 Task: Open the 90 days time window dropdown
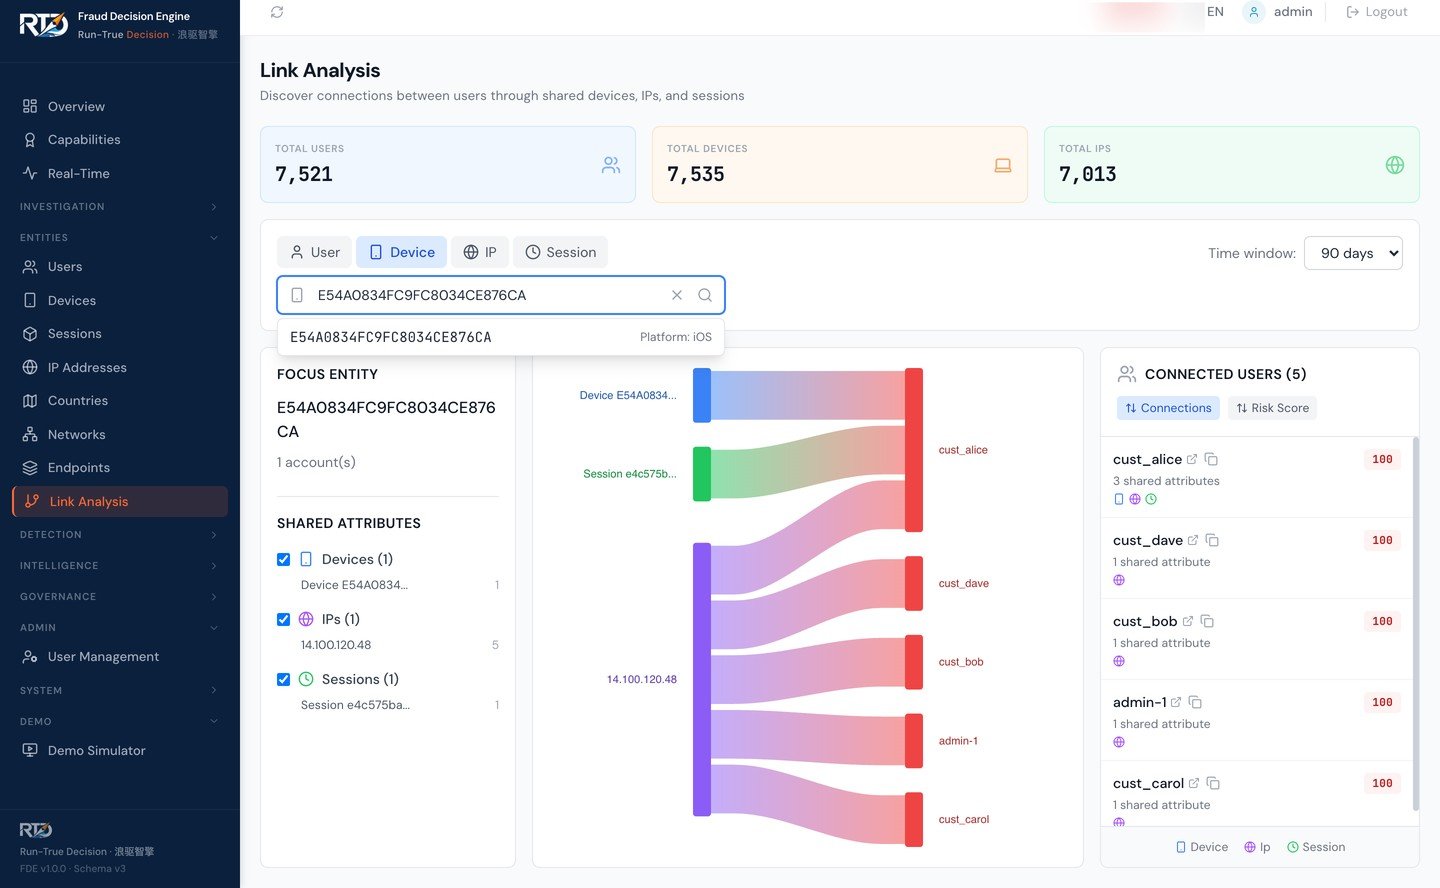[x=1353, y=253]
